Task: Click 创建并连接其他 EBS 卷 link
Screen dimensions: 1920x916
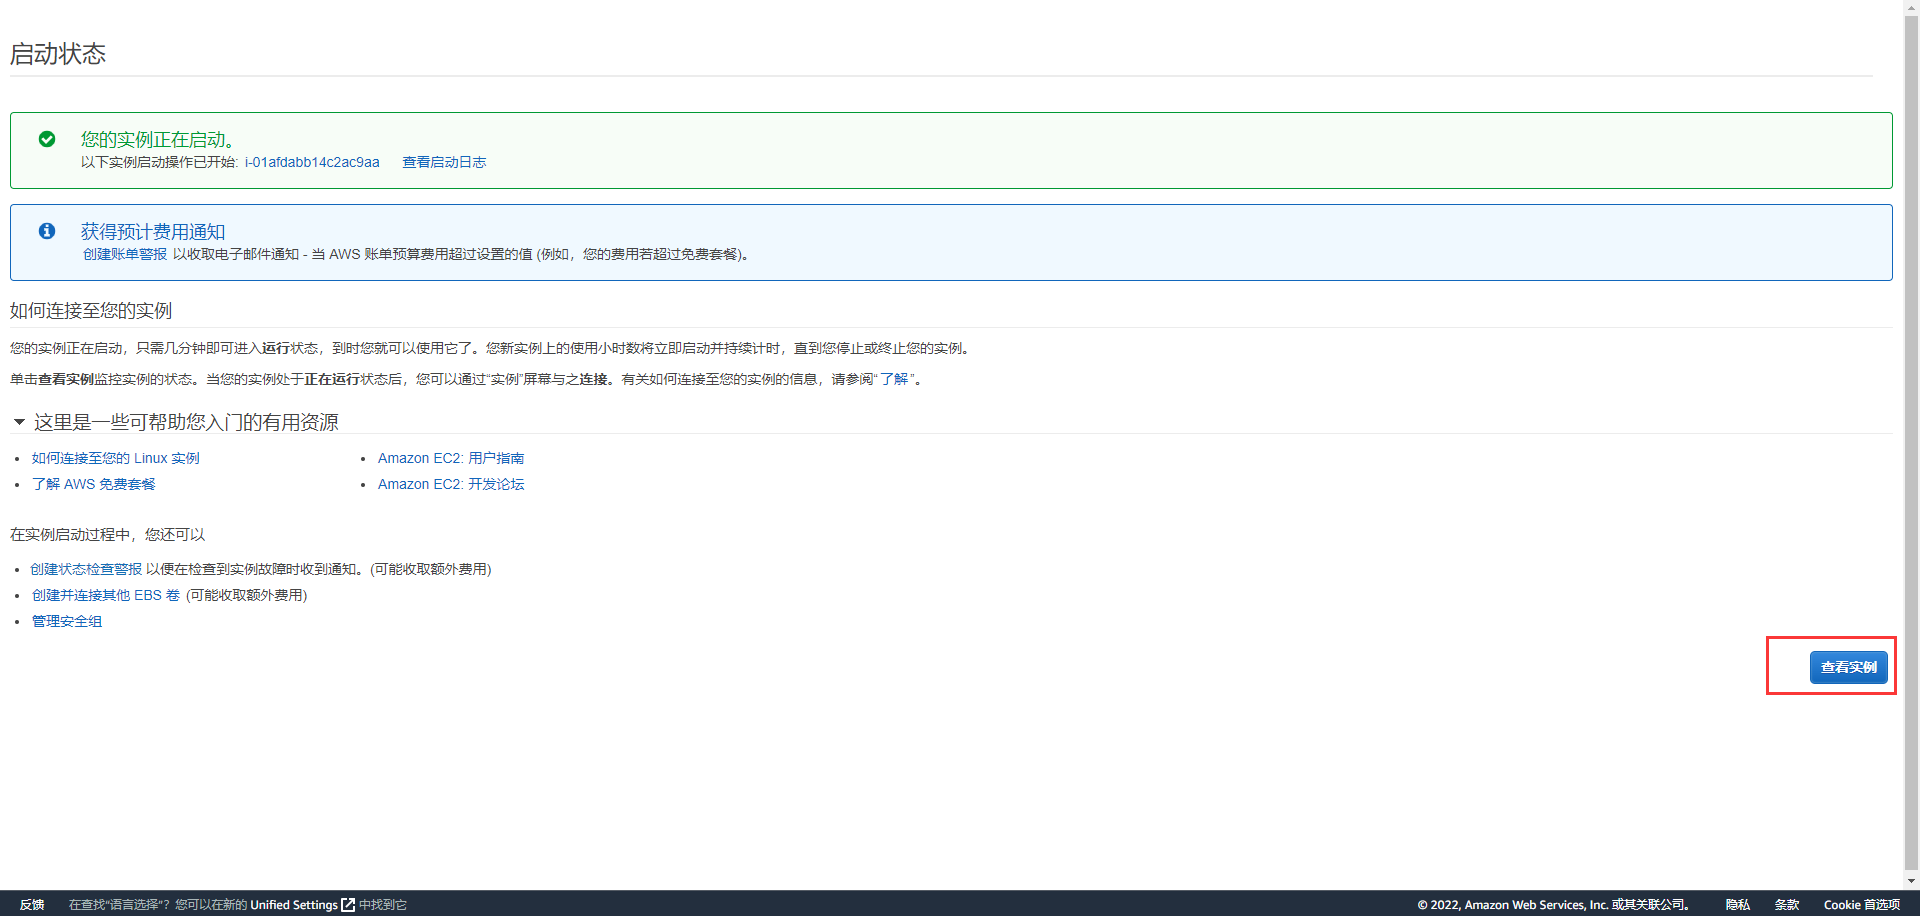Action: [x=105, y=595]
